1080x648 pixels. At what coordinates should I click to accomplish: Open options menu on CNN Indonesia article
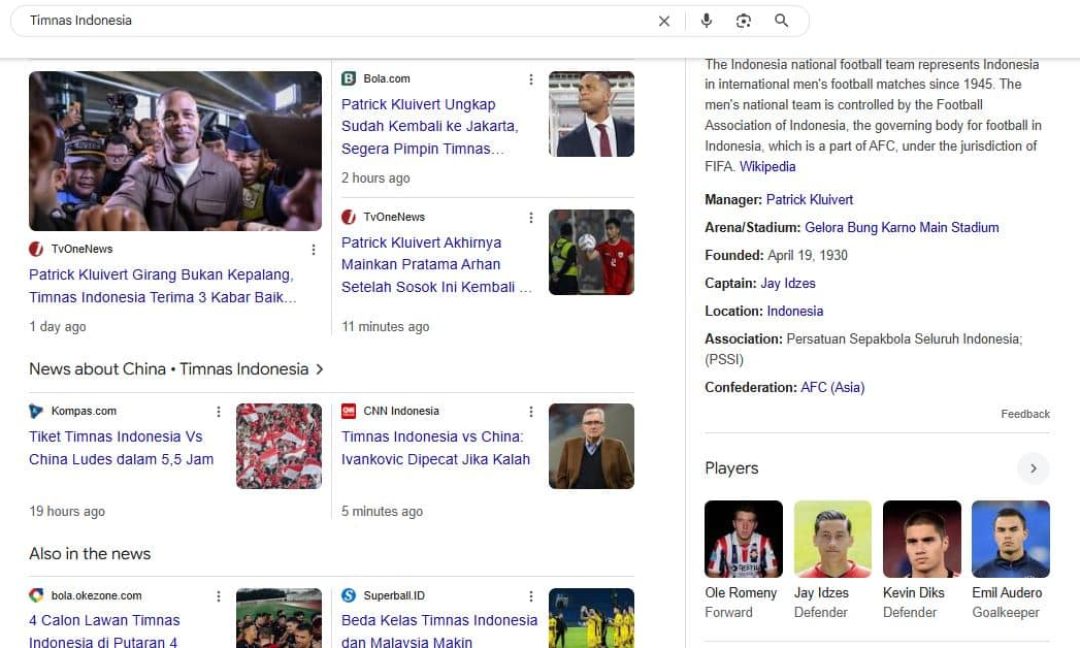click(x=531, y=411)
